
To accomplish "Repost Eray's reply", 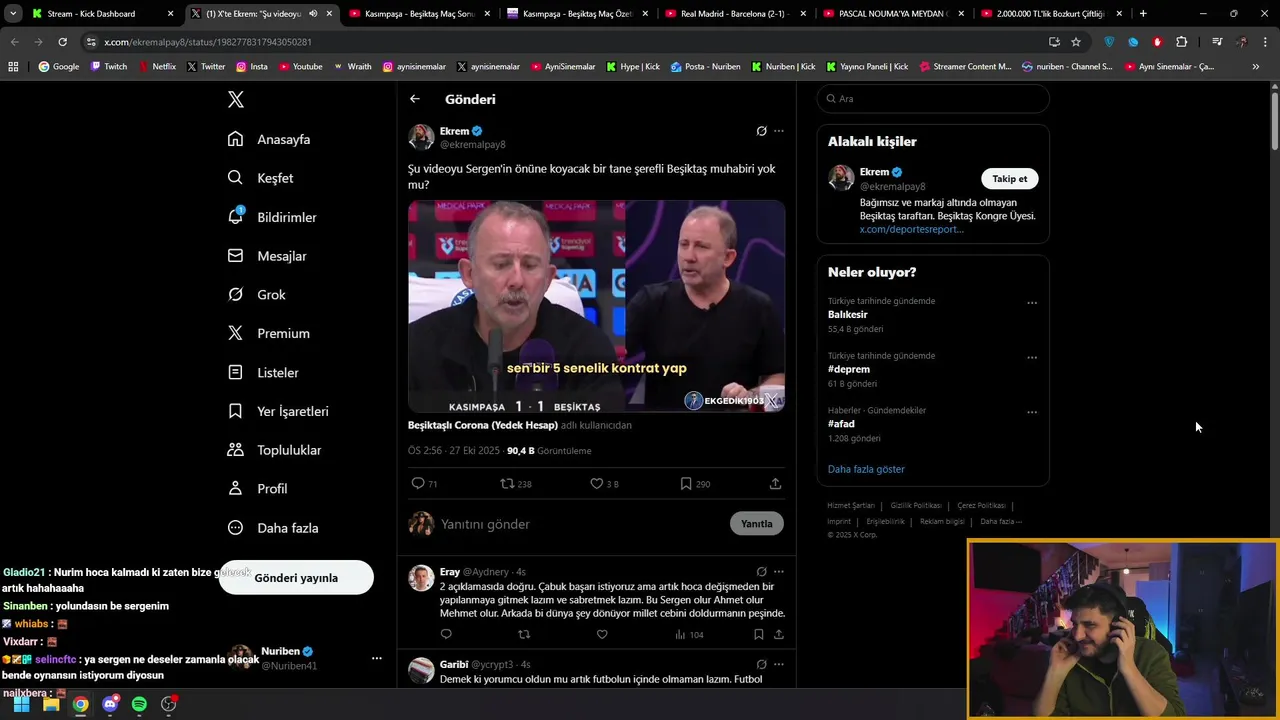I will click(524, 634).
